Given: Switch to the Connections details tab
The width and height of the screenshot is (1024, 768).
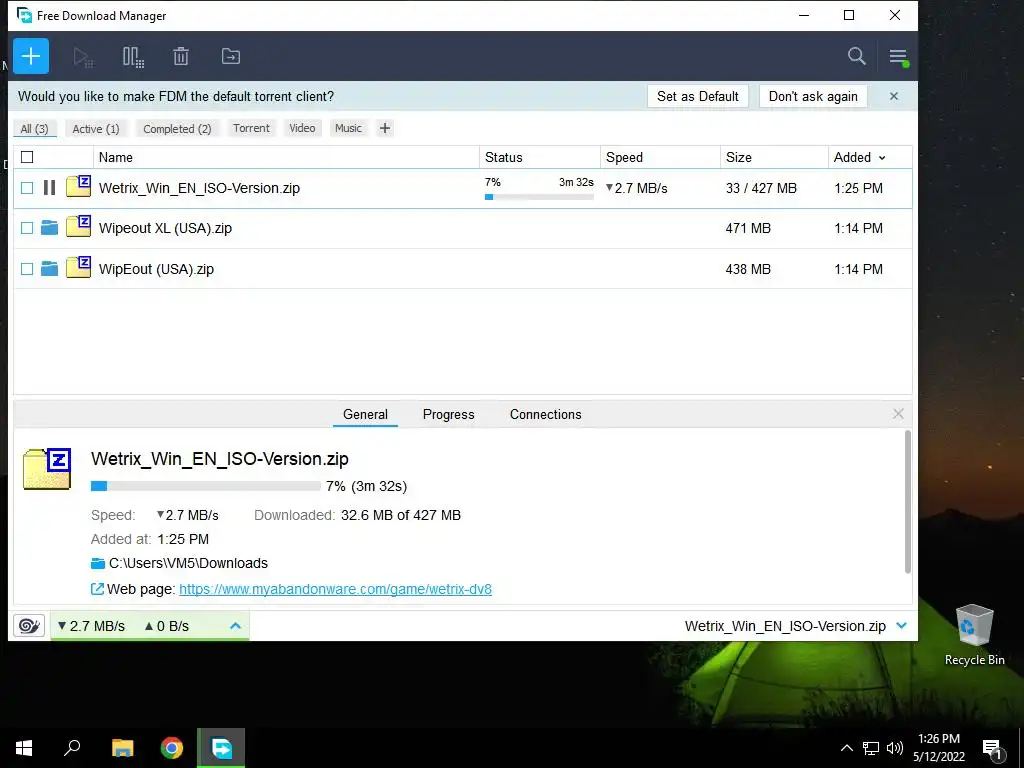Looking at the screenshot, I should (545, 414).
